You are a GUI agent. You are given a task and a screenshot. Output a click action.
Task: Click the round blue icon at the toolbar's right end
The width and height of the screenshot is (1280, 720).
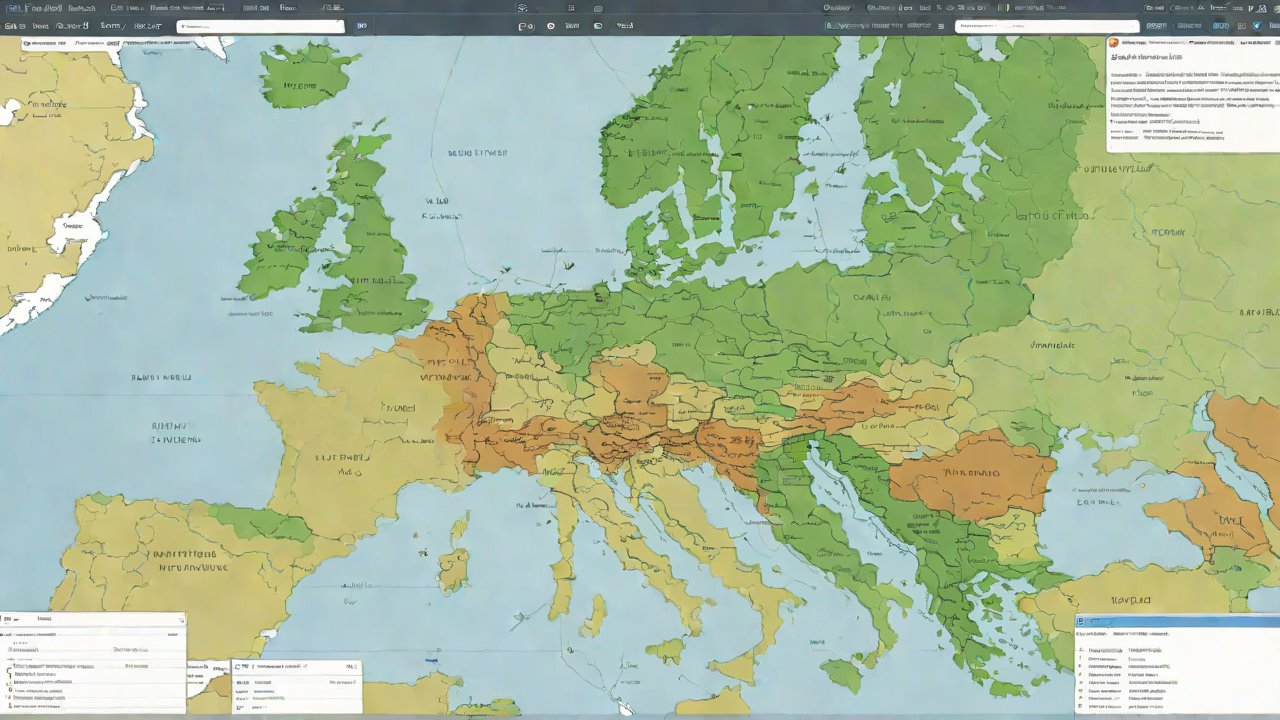1257,26
